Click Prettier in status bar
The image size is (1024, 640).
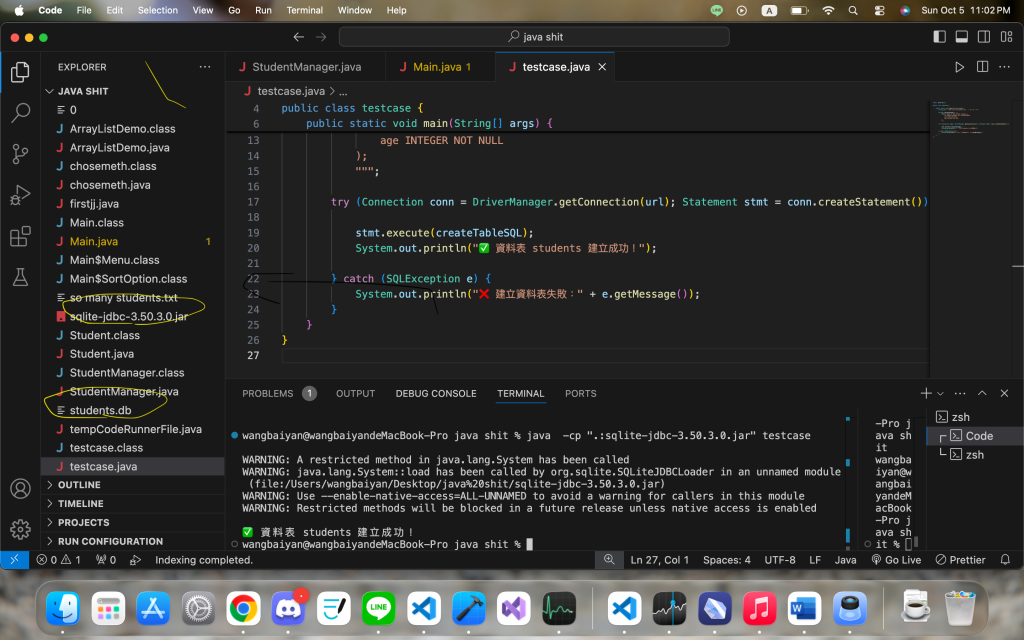coord(960,560)
